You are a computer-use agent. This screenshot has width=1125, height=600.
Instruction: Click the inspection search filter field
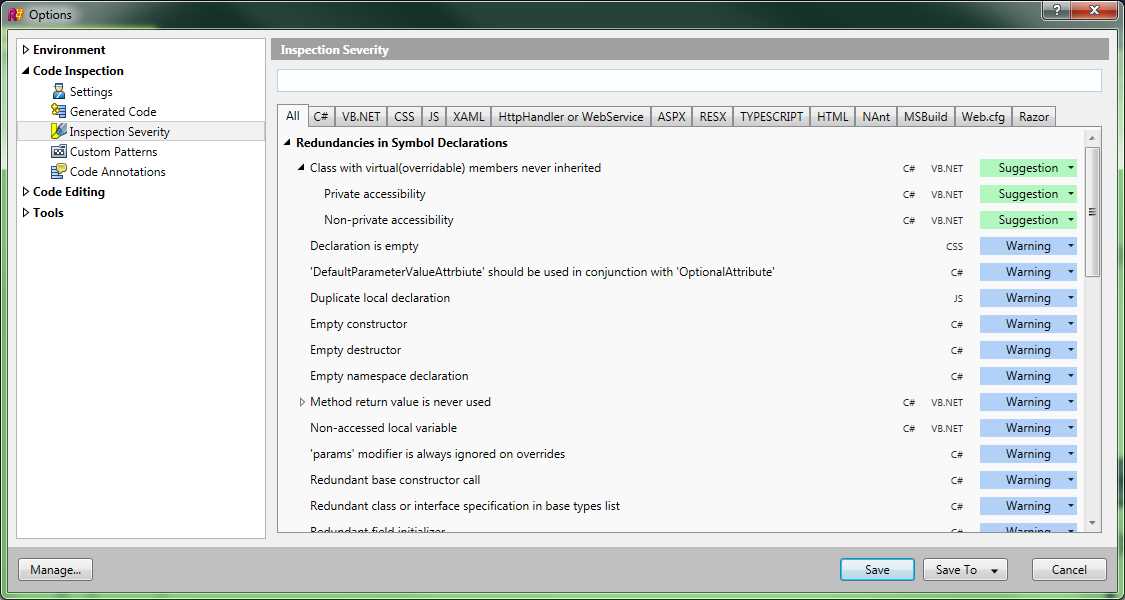click(690, 80)
